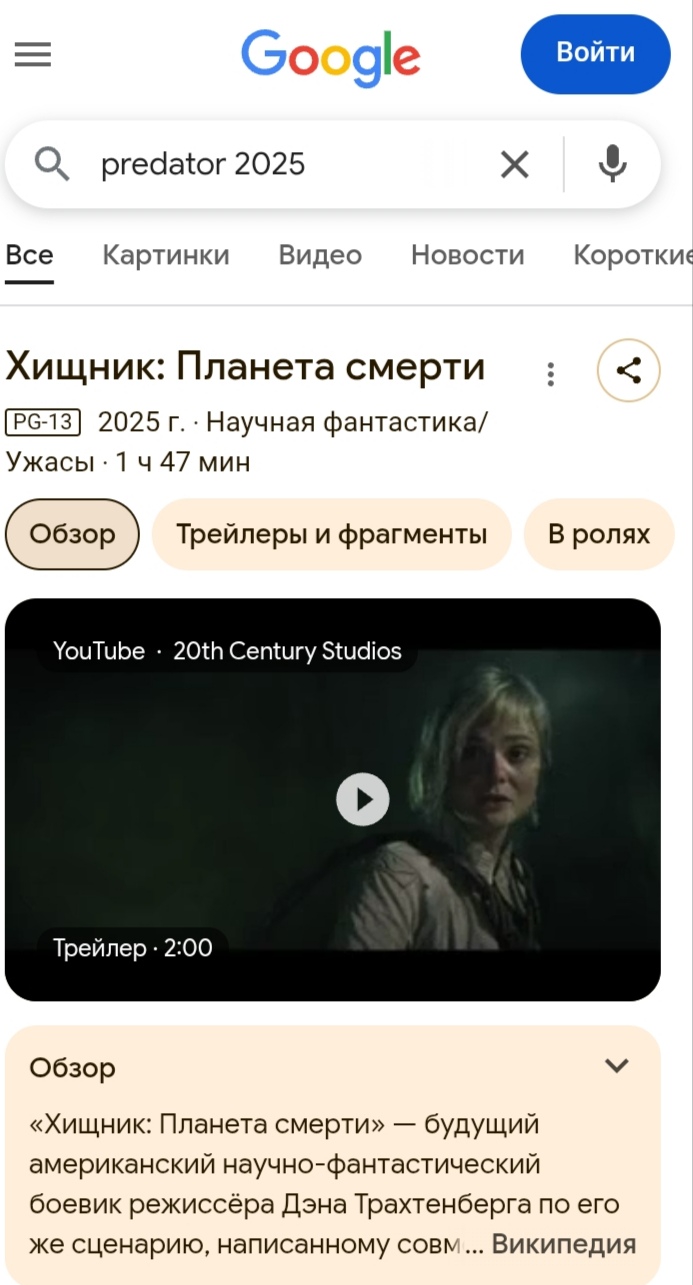
Task: Open the Новости tab
Action: point(467,256)
